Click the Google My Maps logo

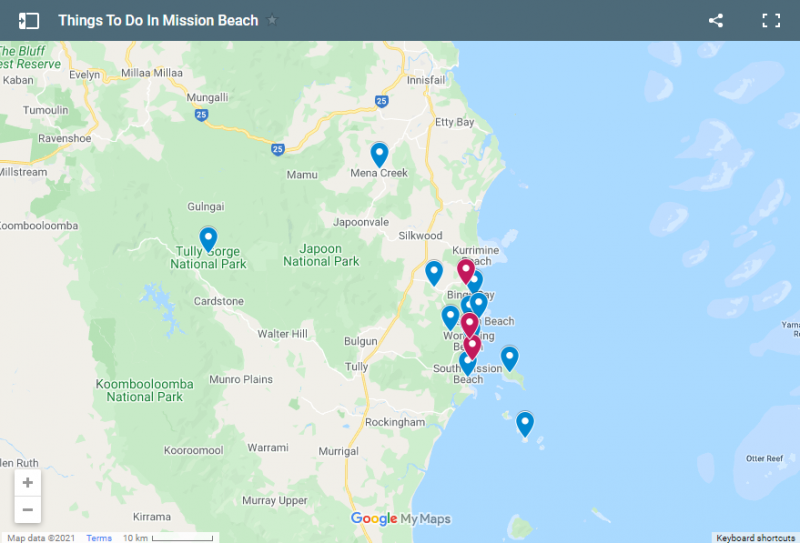point(400,519)
